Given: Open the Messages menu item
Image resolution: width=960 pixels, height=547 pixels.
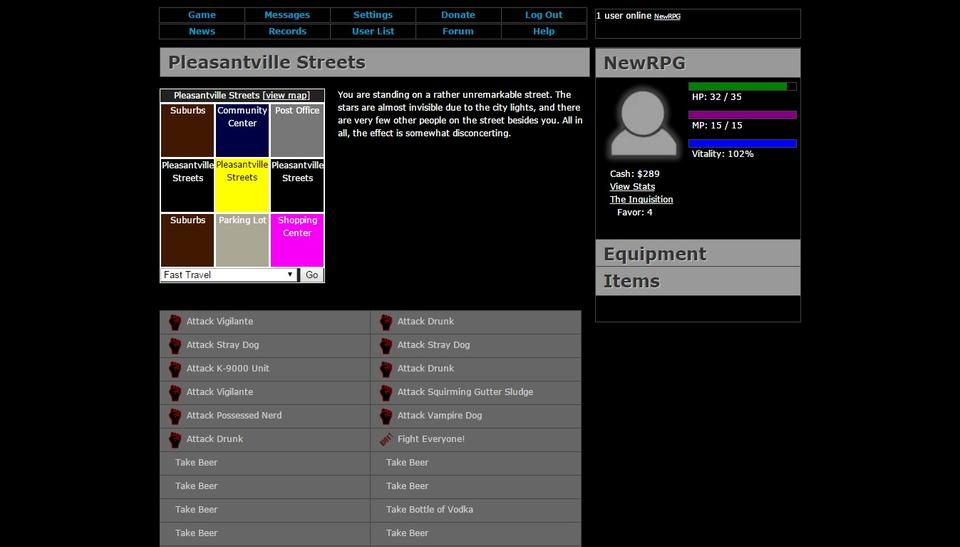Looking at the screenshot, I should 287,15.
